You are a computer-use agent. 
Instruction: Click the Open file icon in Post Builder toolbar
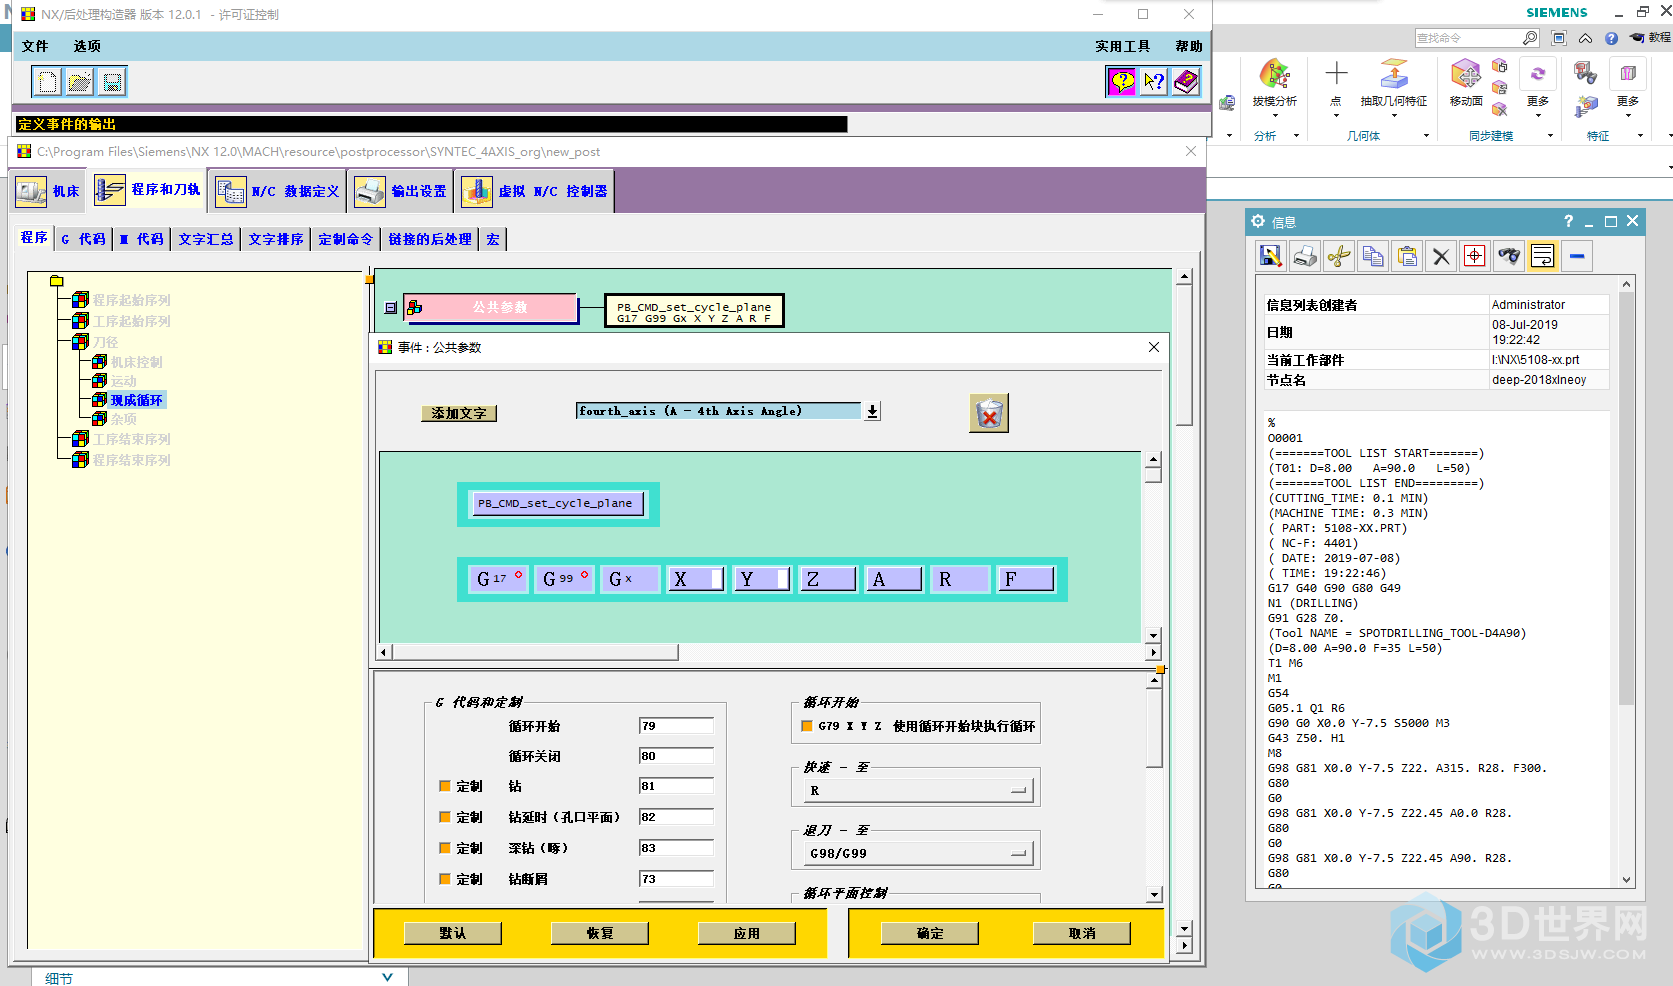point(80,82)
